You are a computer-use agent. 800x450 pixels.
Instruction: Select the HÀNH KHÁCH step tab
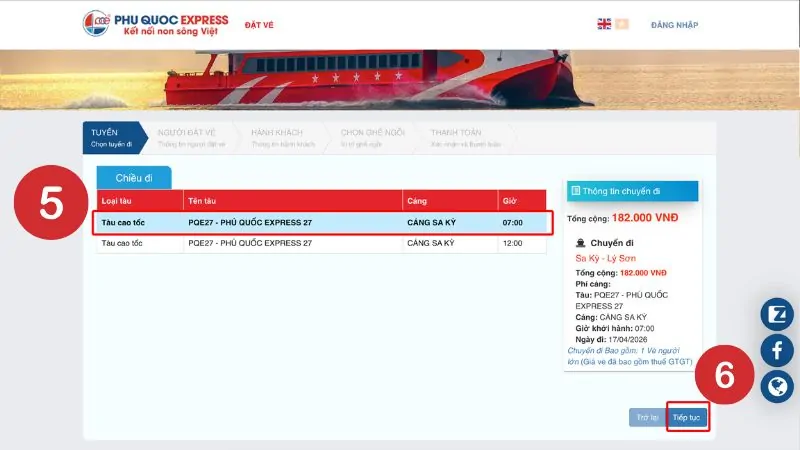283,138
